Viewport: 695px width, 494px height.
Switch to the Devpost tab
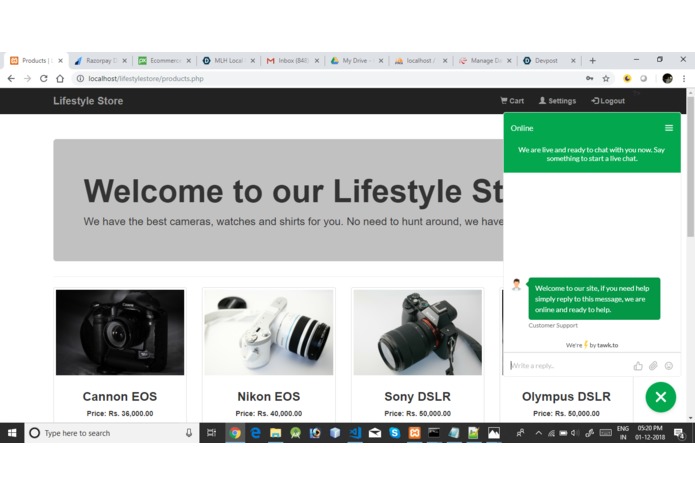pos(547,61)
